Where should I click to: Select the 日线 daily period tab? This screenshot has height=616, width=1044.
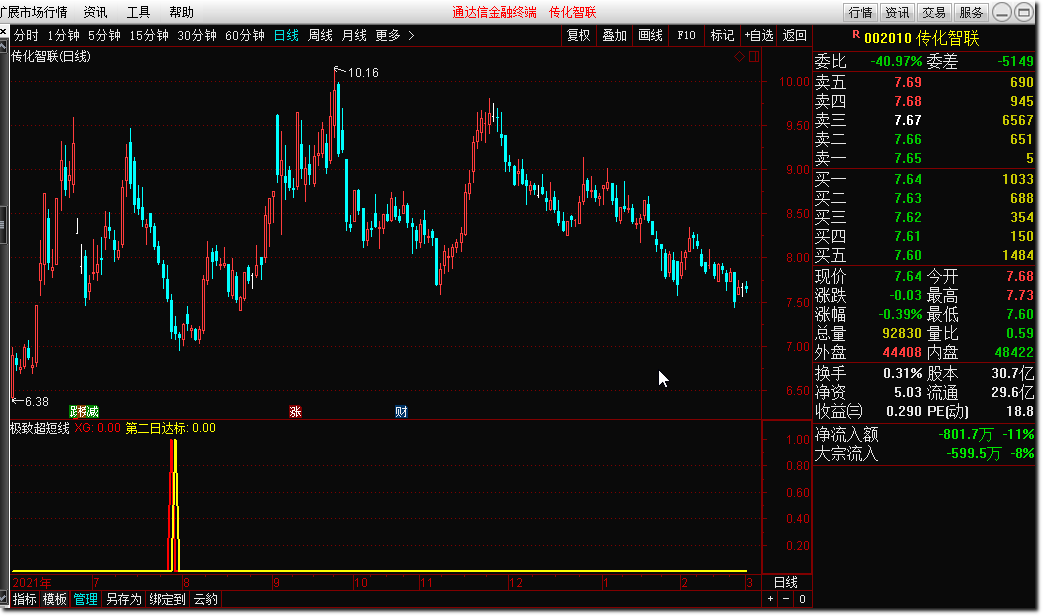pos(286,35)
